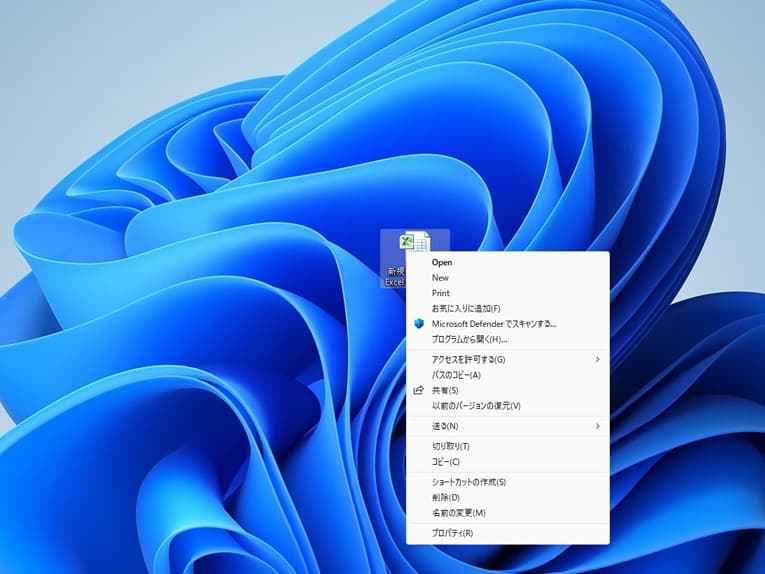Click the share arrow icon beside 共有(S)

tap(419, 390)
